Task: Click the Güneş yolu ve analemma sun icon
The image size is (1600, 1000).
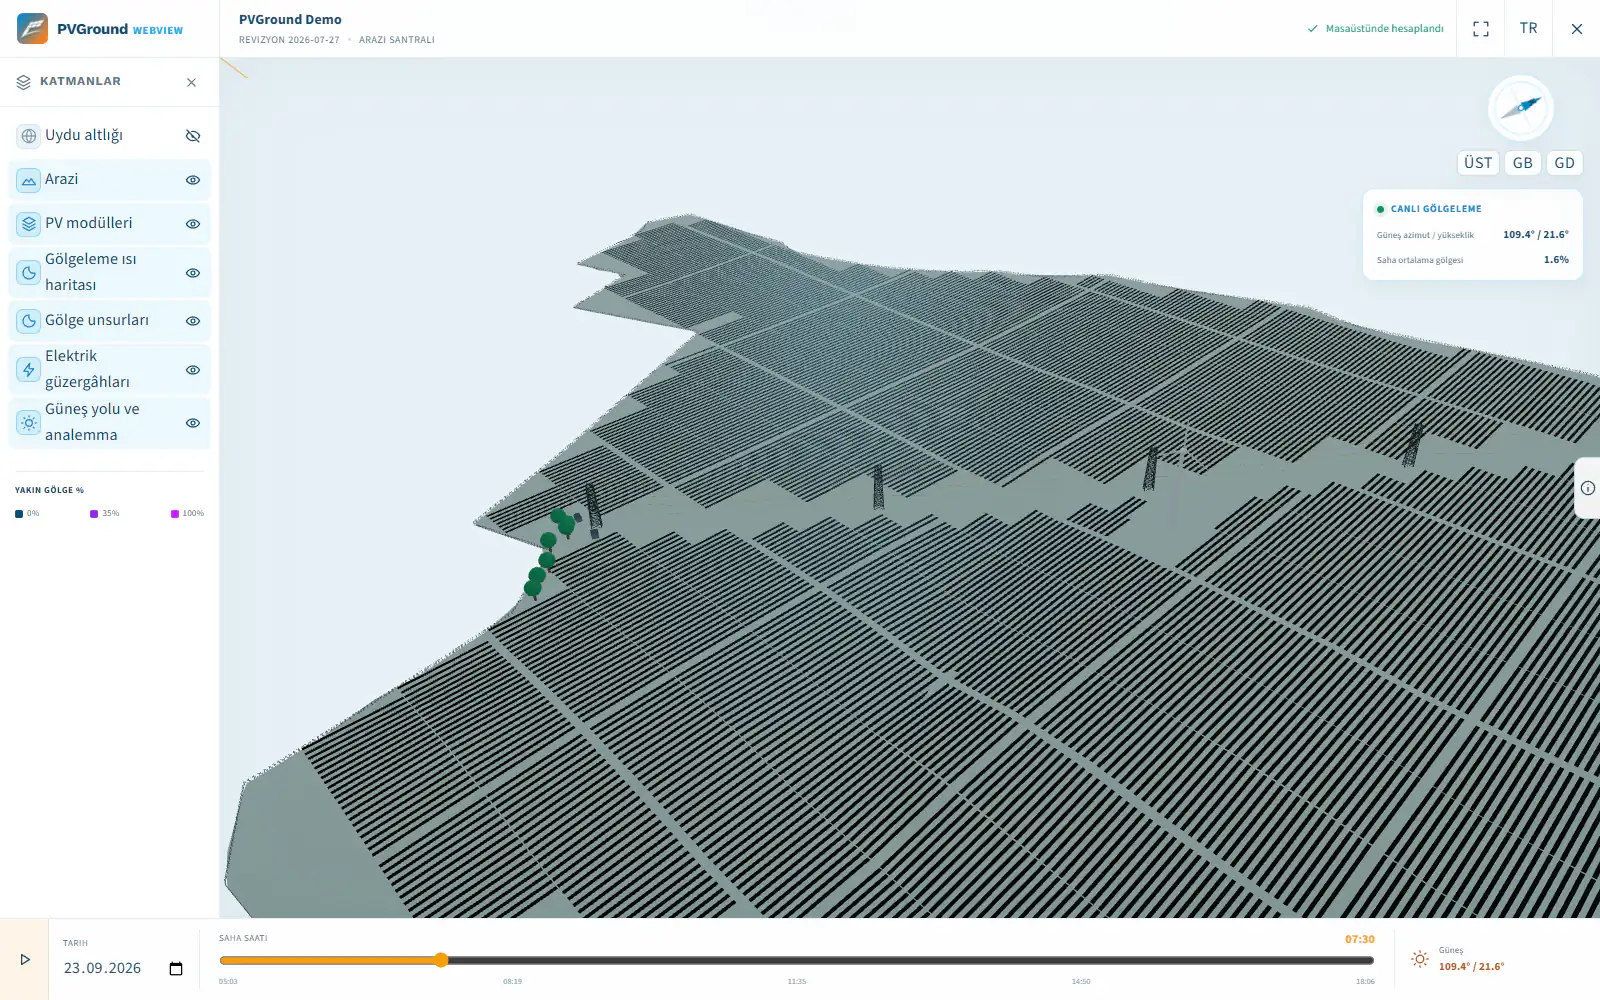Action: click(x=29, y=423)
